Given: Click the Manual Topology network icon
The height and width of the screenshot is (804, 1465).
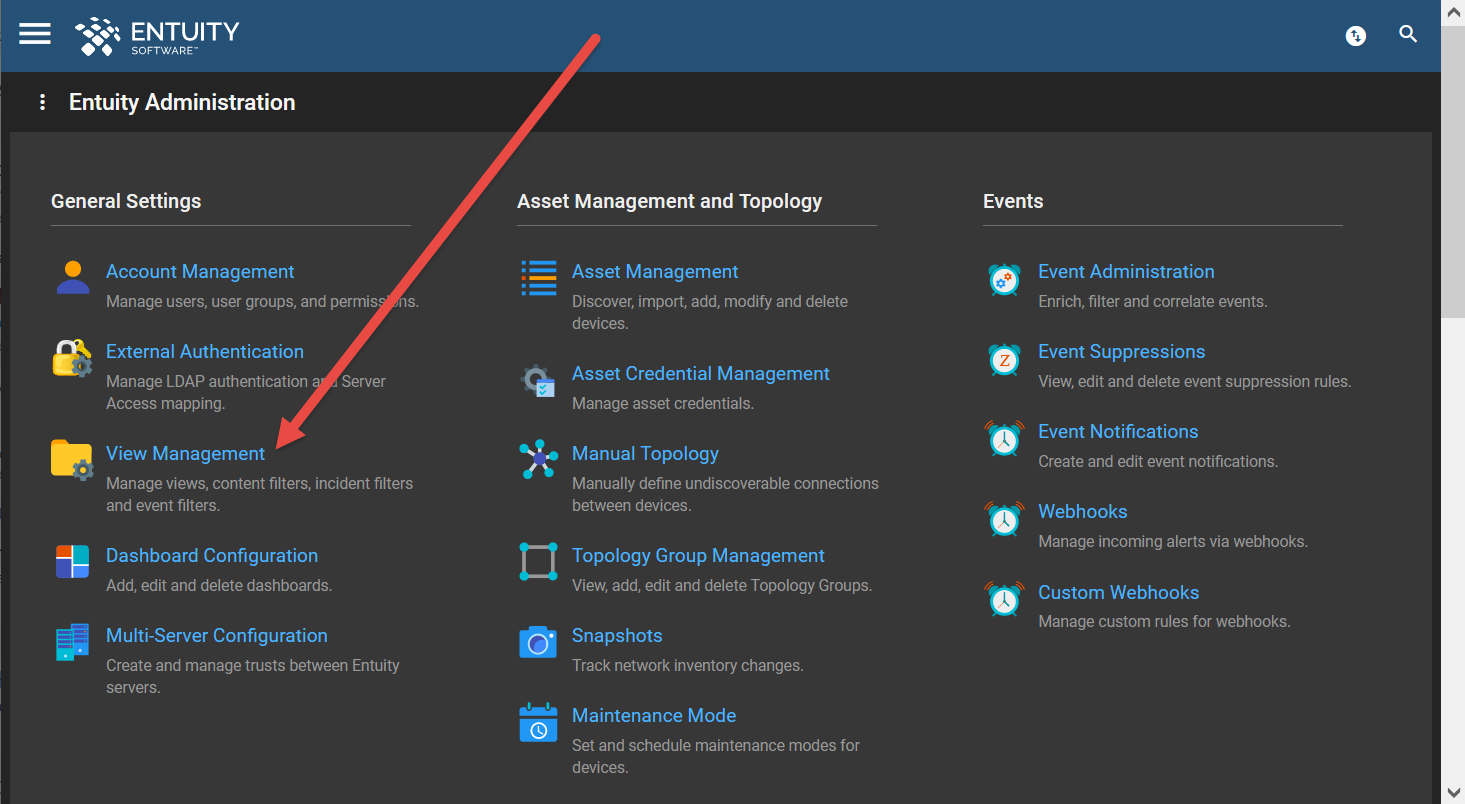Looking at the screenshot, I should click(x=539, y=460).
